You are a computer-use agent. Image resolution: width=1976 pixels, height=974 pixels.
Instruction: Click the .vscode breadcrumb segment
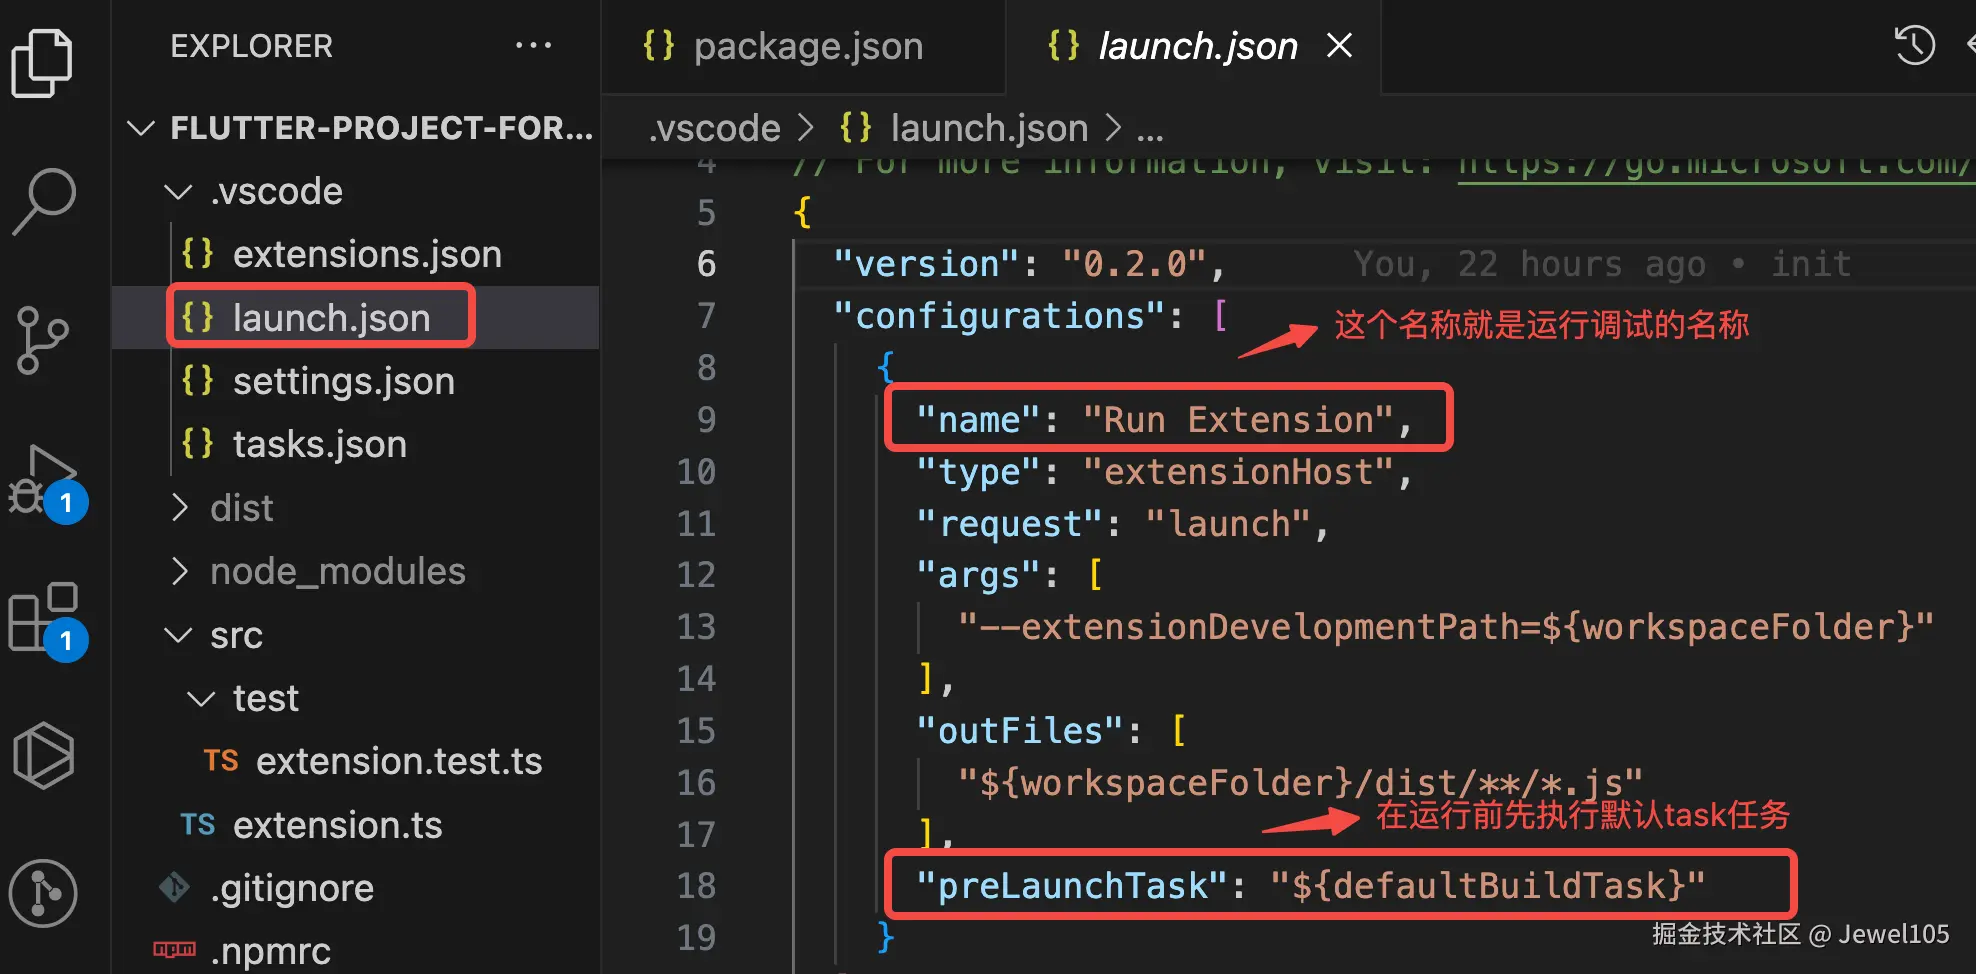click(714, 128)
